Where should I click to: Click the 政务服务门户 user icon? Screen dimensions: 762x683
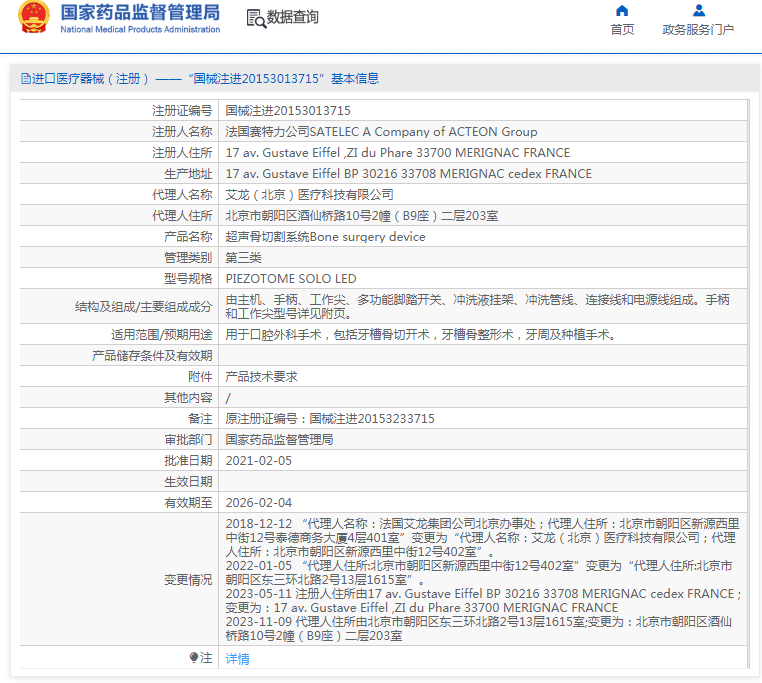(x=699, y=10)
